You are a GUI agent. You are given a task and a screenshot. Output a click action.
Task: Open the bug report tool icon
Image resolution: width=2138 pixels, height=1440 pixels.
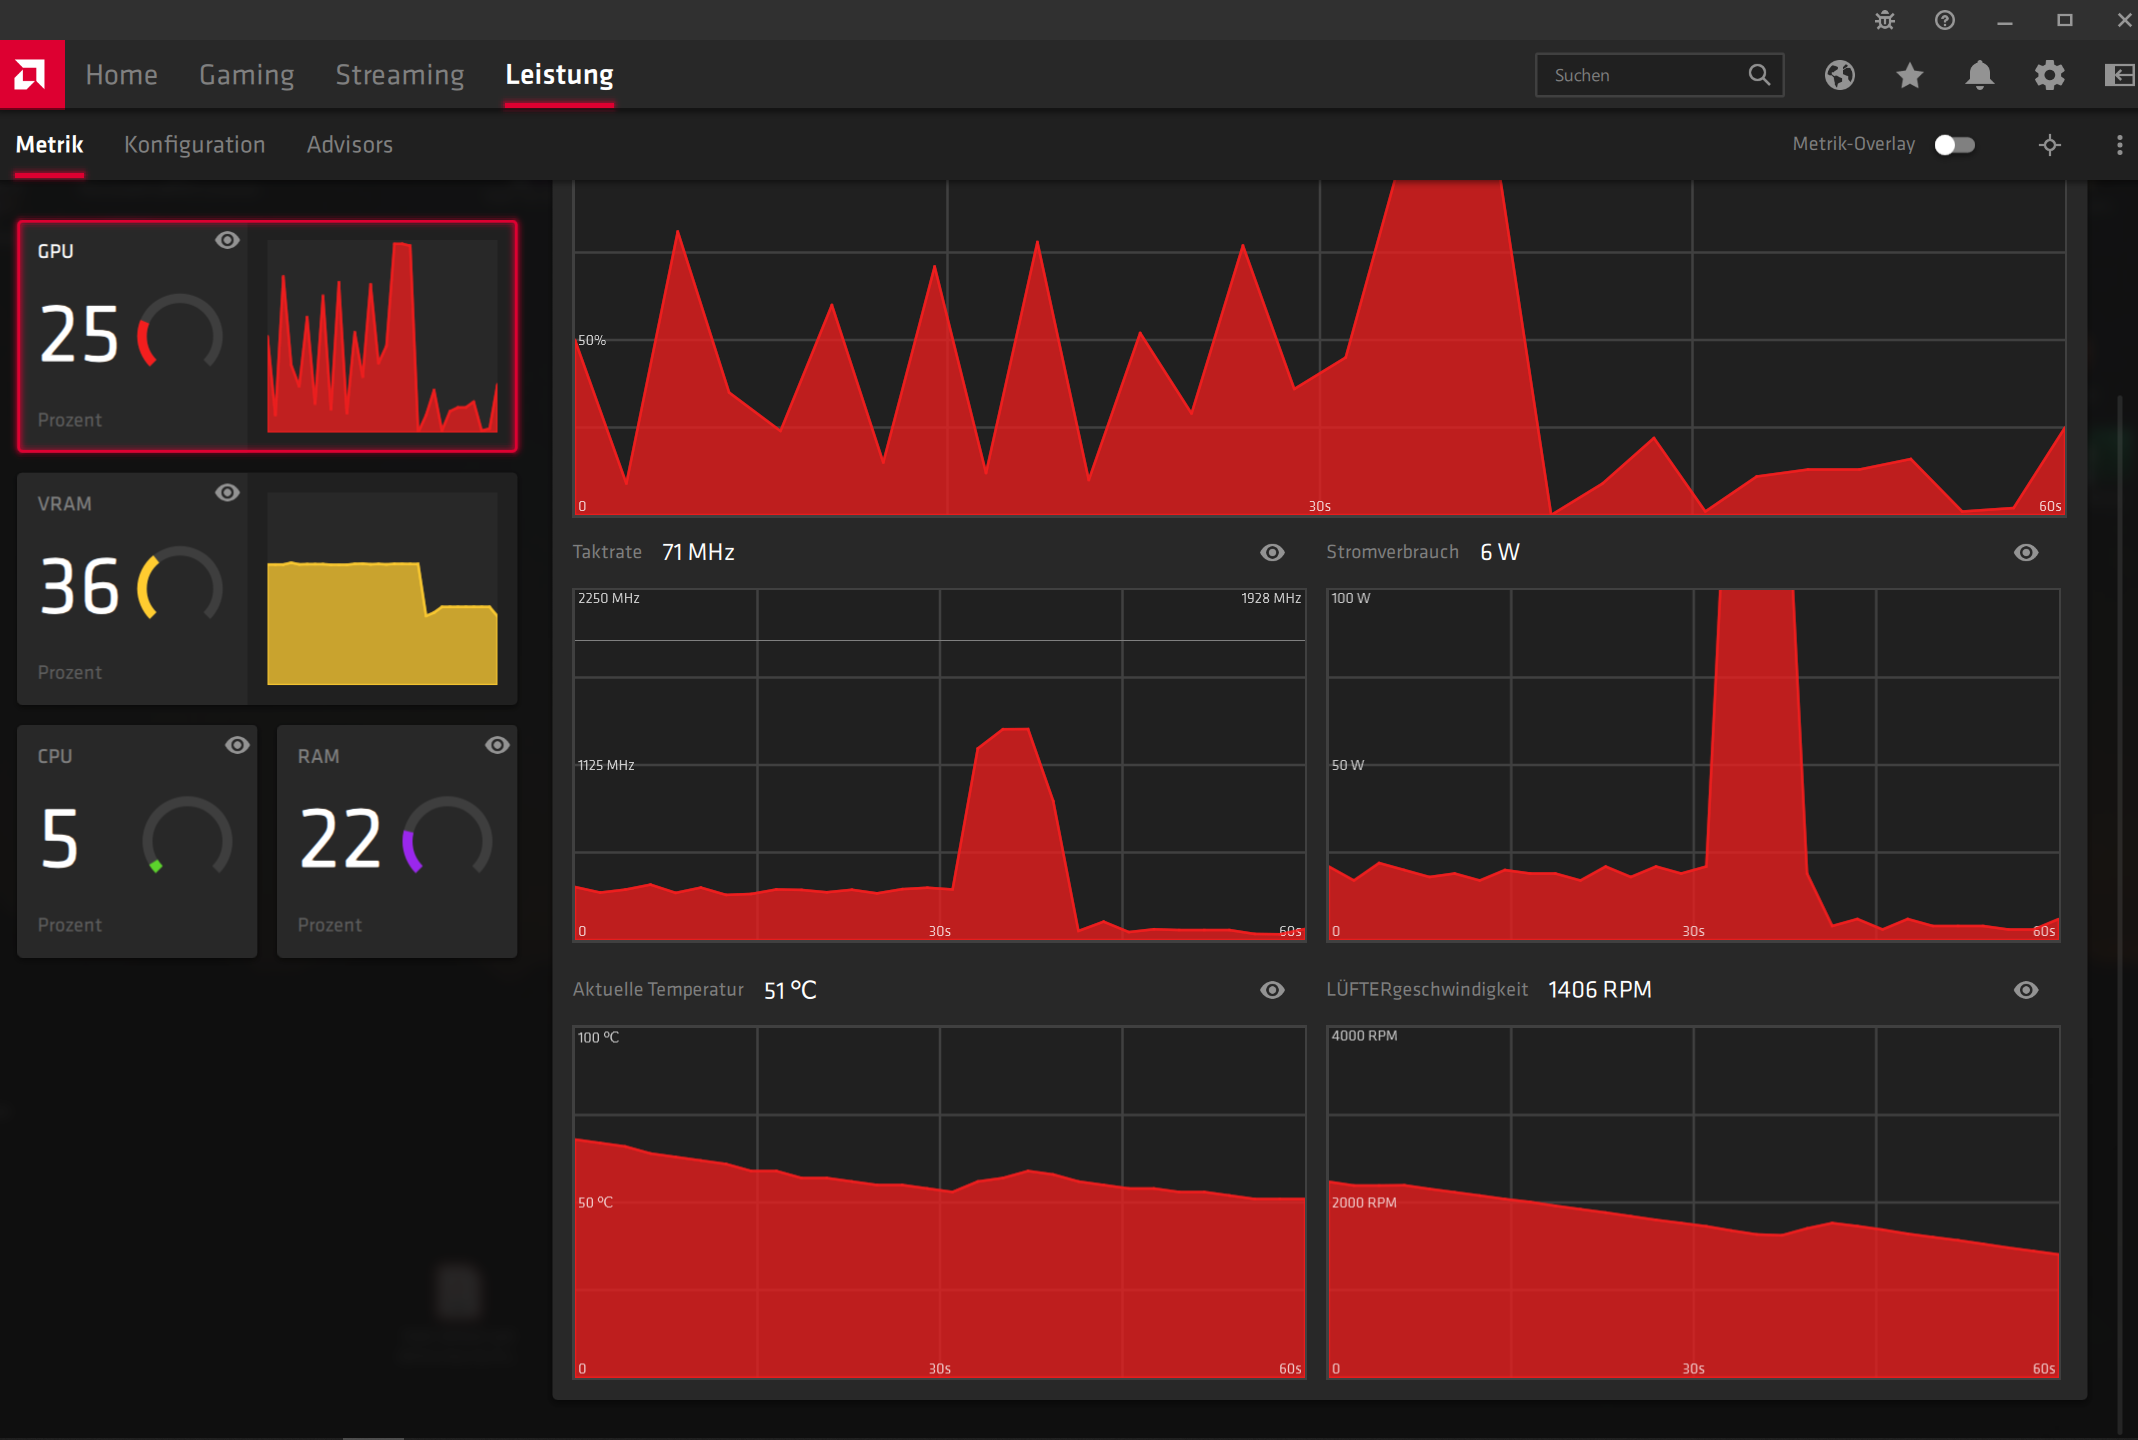coord(1885,20)
